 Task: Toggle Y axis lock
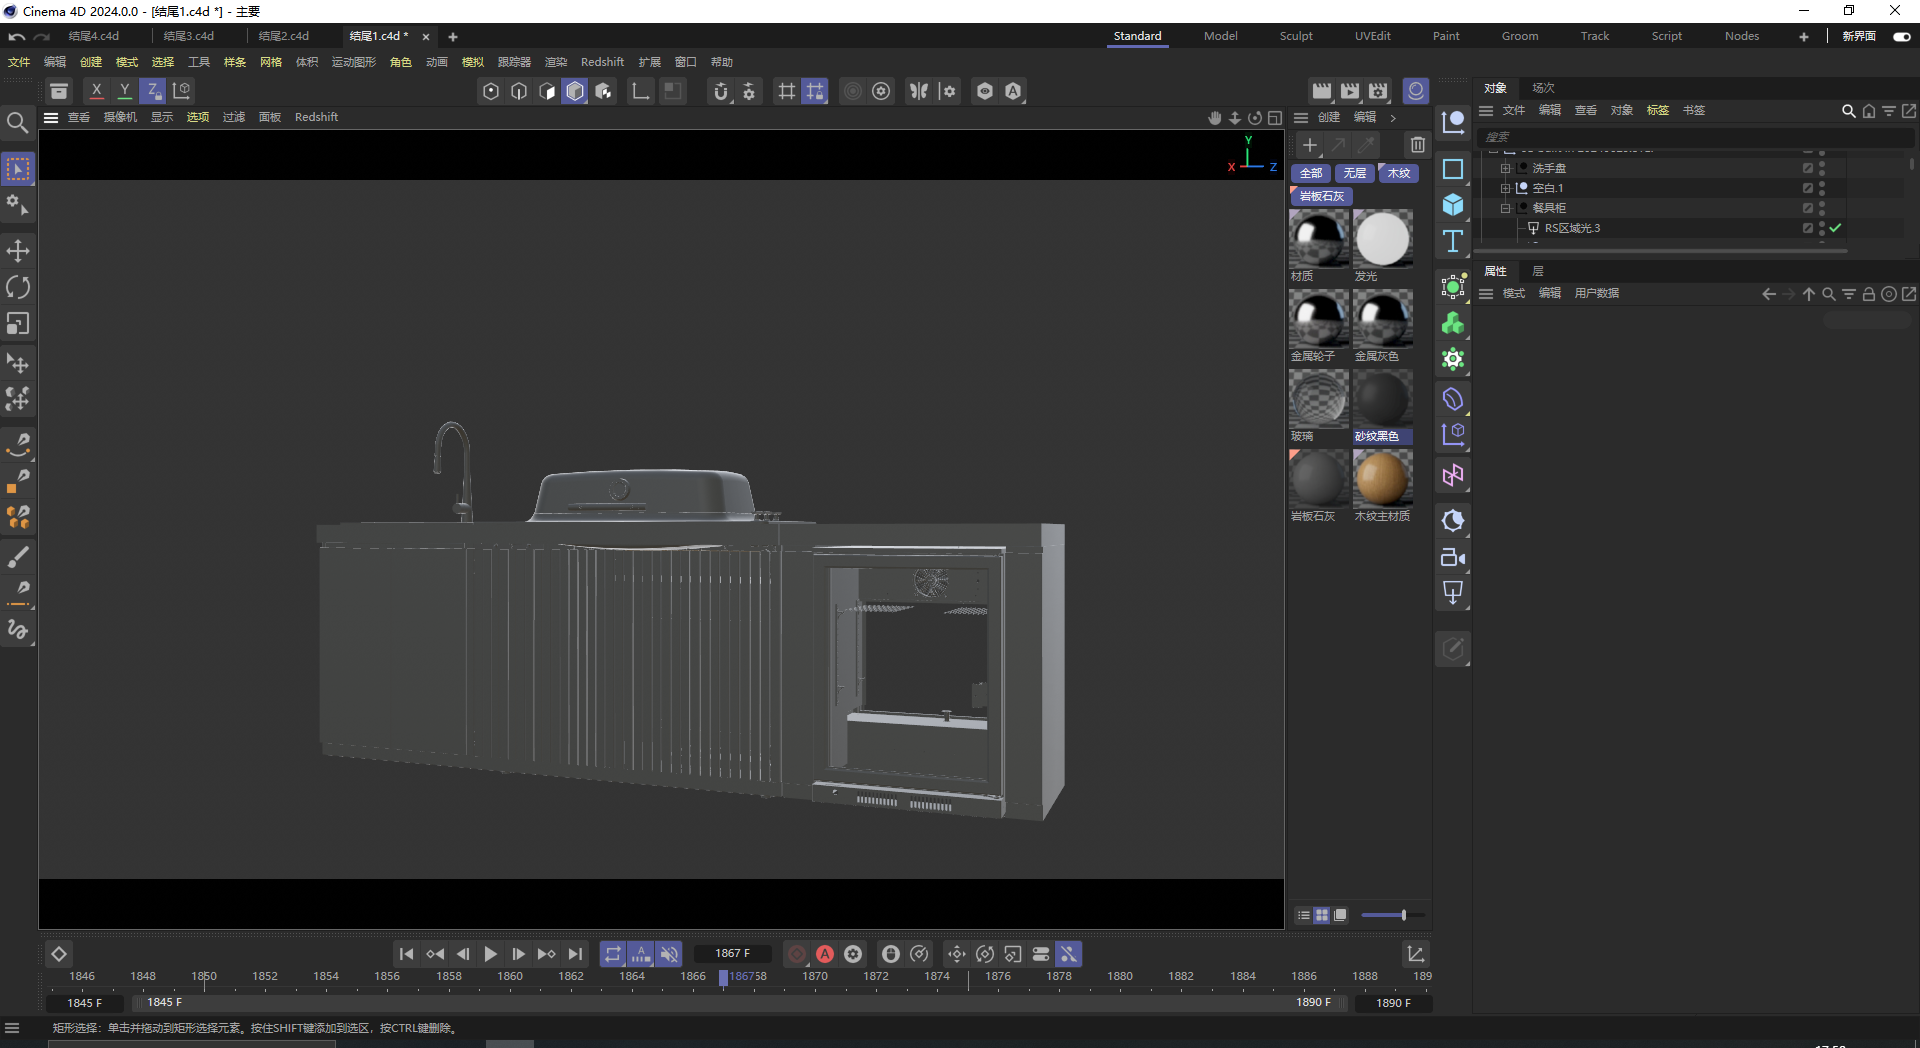(x=125, y=91)
